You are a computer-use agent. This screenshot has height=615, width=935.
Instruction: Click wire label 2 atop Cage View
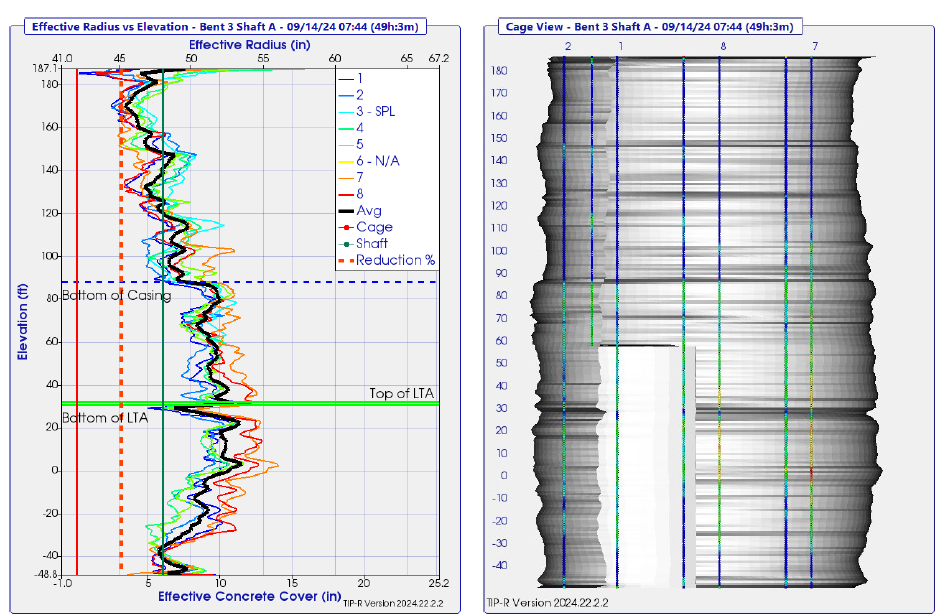point(567,47)
